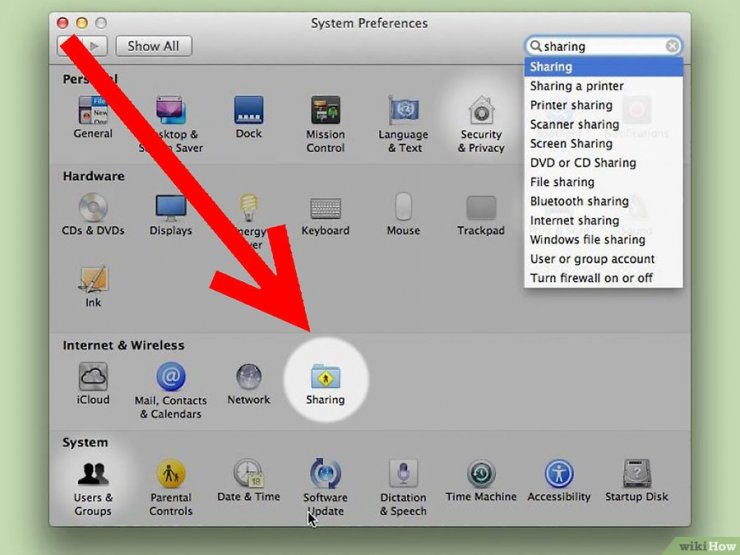This screenshot has width=740, height=555.
Task: Open CDs & DVDs preferences
Action: (93, 208)
